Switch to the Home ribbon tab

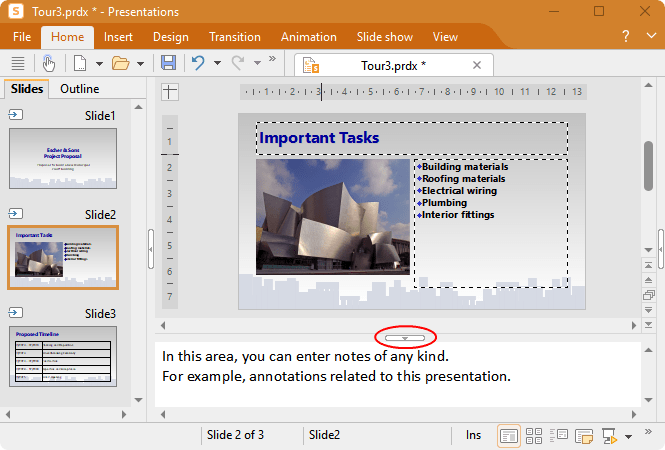(67, 37)
